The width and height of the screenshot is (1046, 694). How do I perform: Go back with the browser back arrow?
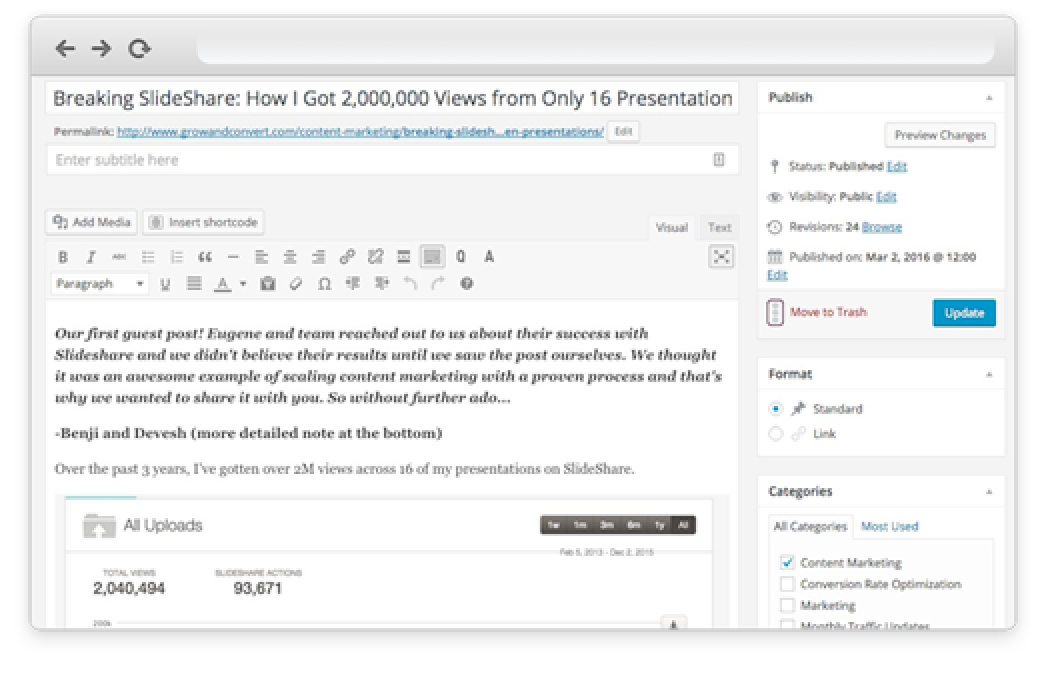tap(65, 48)
